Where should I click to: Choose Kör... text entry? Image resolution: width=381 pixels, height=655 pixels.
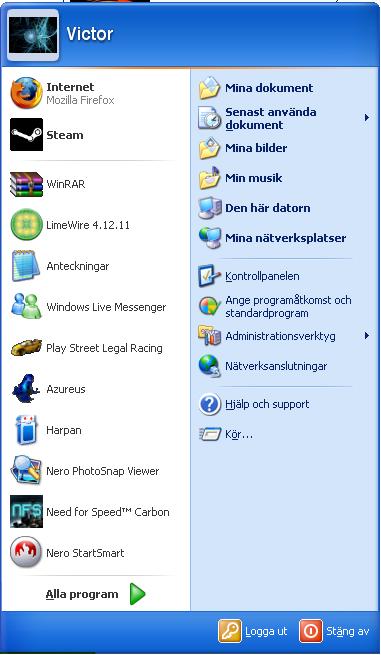[x=239, y=434]
